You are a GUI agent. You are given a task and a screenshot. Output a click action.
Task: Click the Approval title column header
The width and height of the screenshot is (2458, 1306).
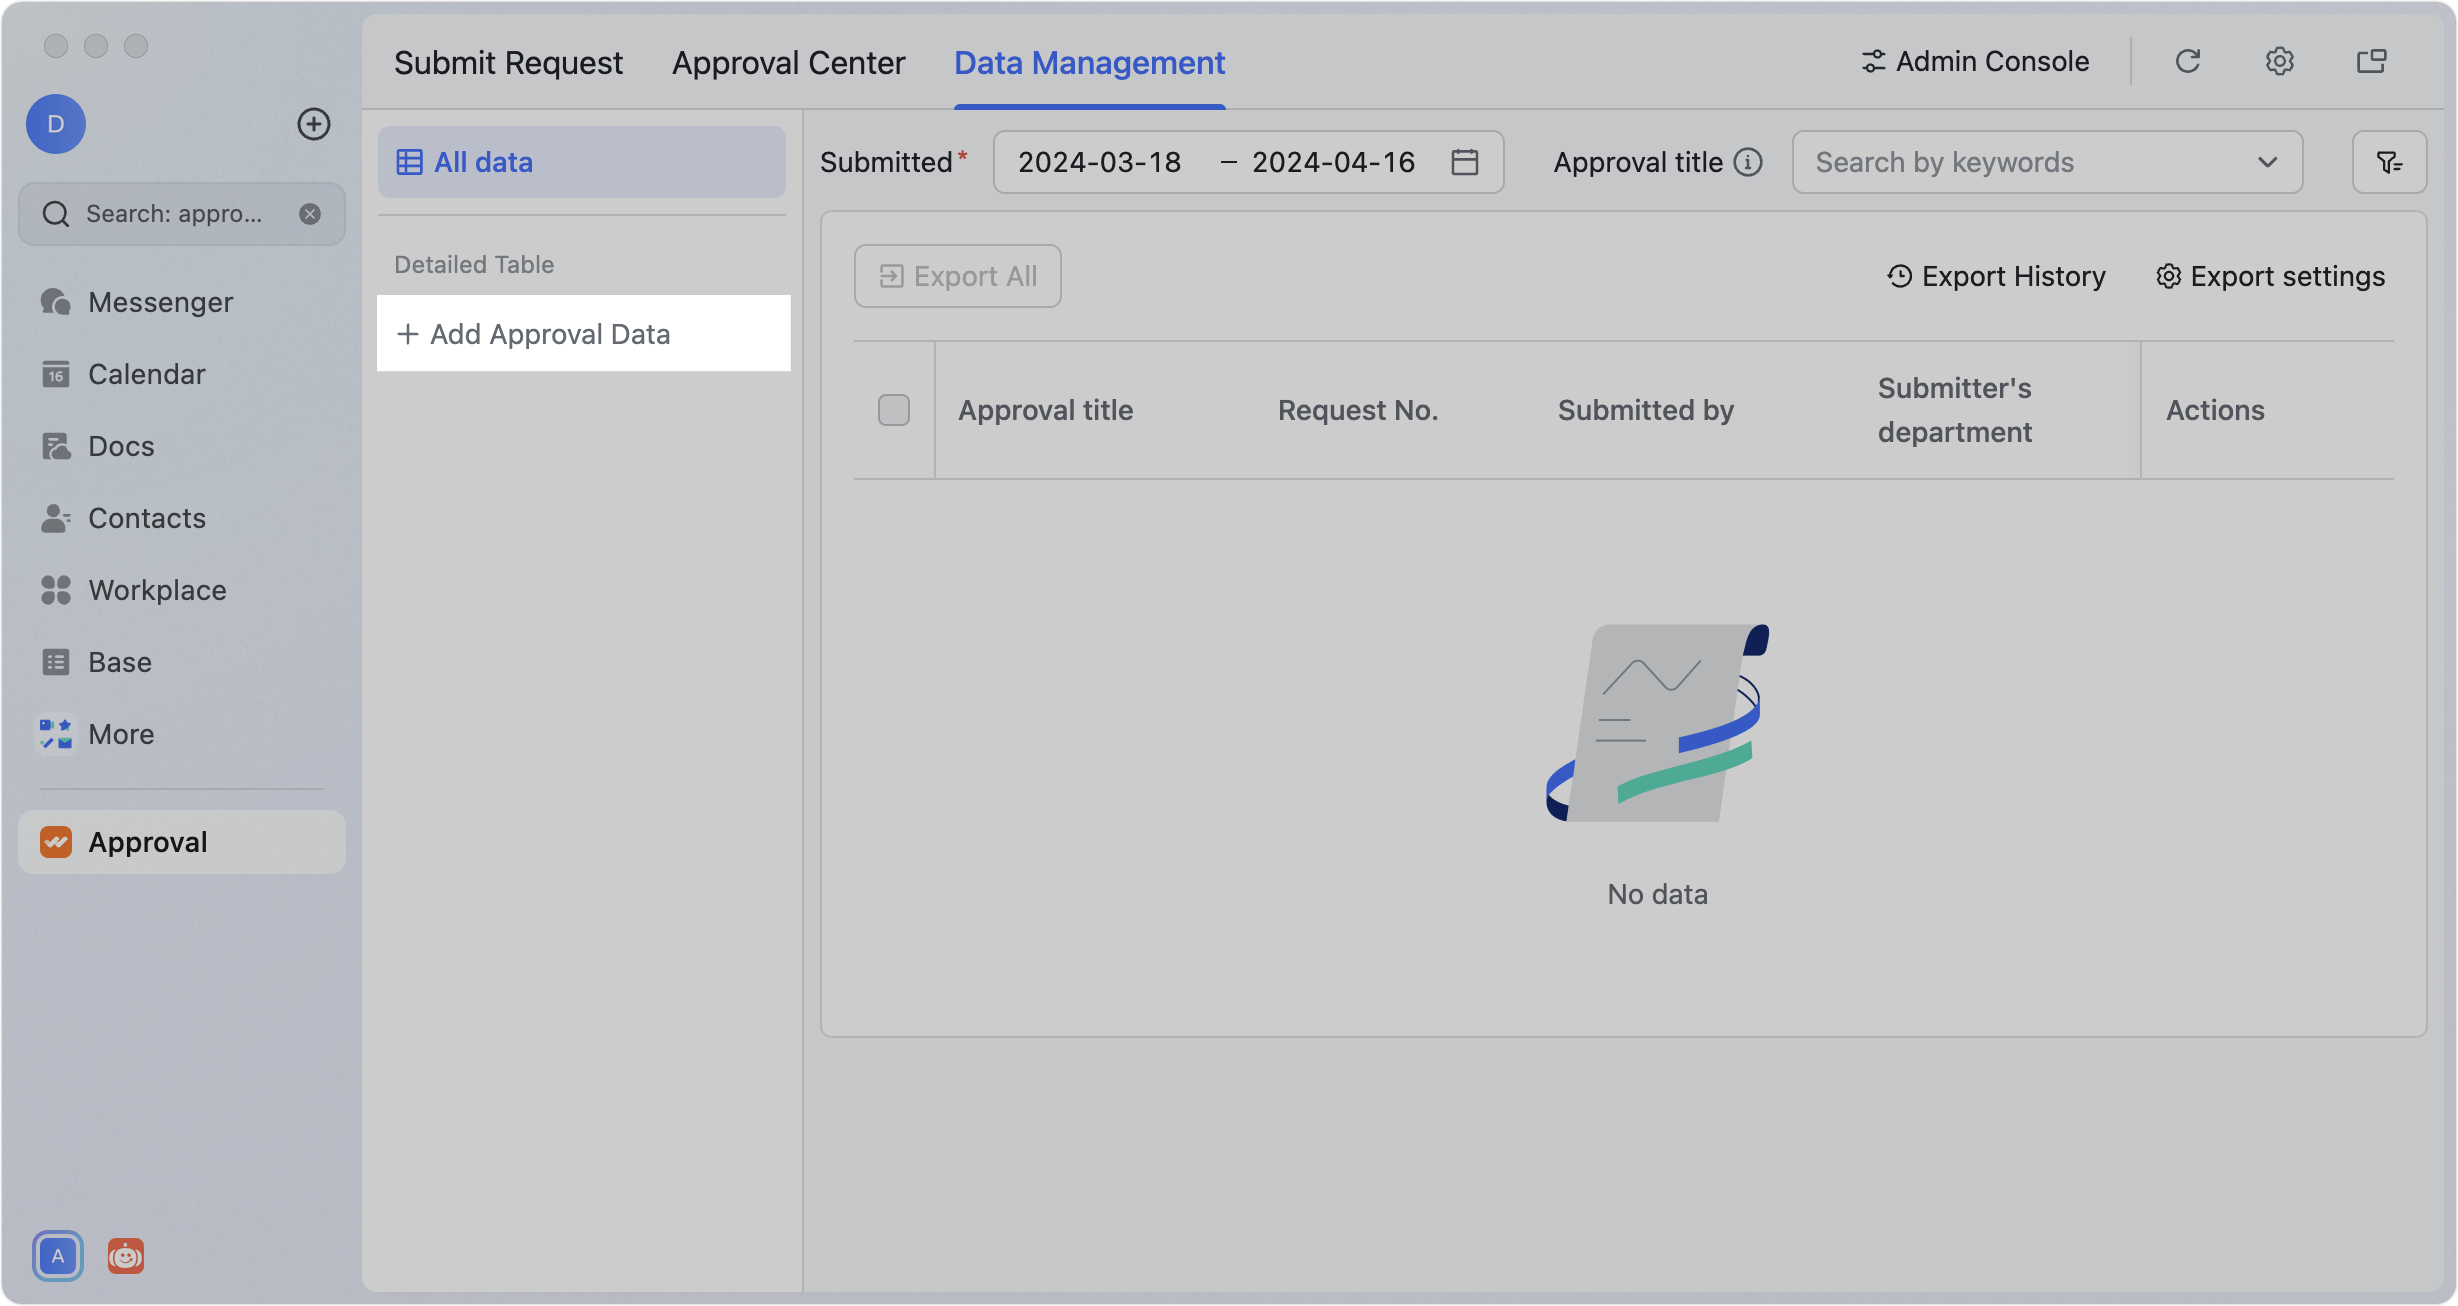[1046, 410]
